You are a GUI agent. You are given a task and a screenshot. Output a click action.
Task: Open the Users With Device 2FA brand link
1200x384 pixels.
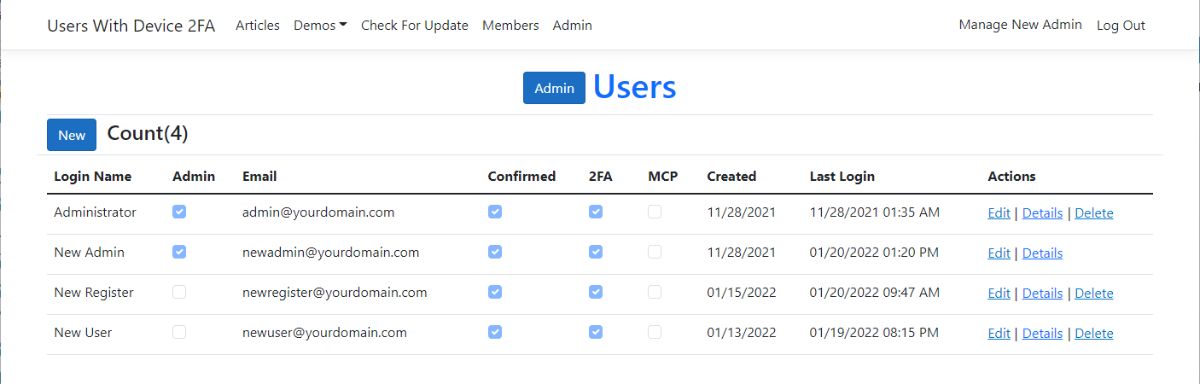pos(131,26)
